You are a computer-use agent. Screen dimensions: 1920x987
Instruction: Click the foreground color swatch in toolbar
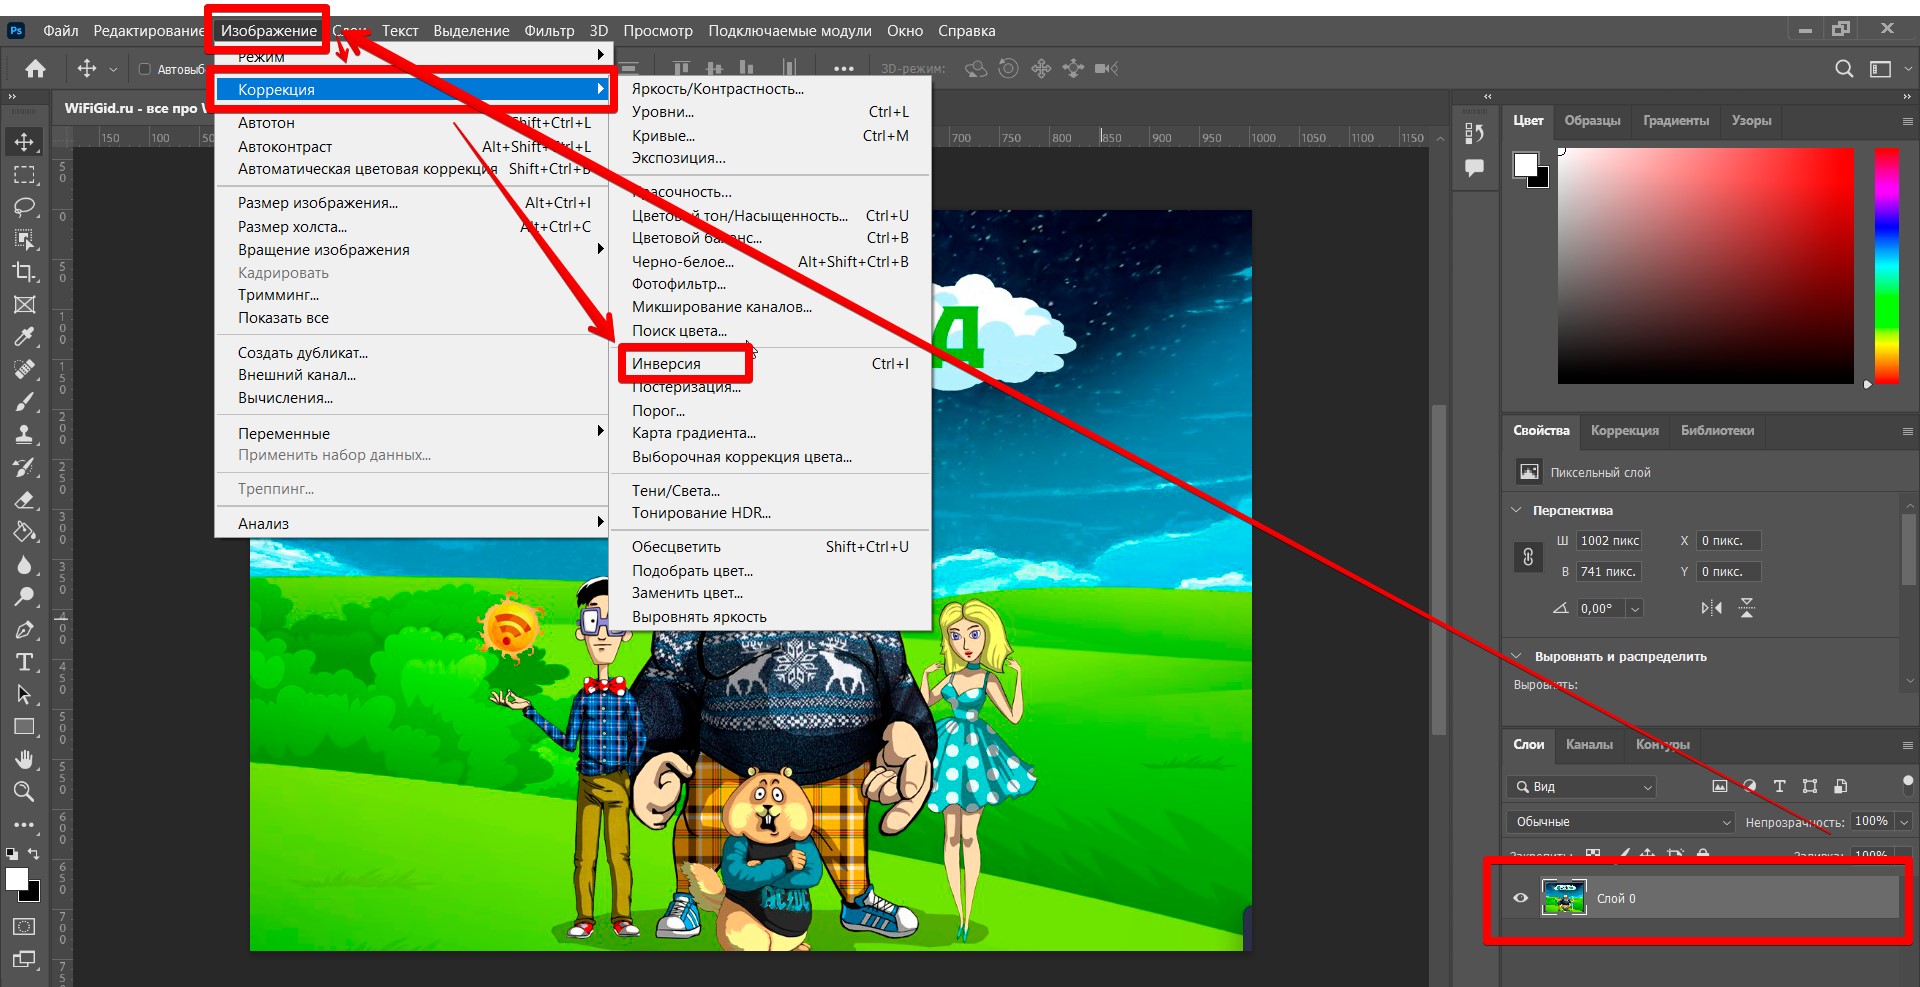pyautogui.click(x=18, y=879)
